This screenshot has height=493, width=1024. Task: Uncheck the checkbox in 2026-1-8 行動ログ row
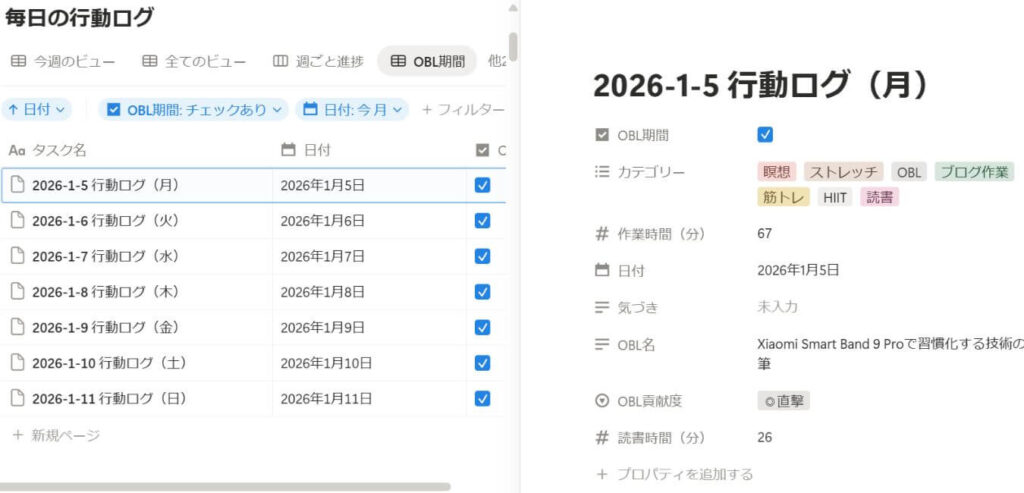pyautogui.click(x=483, y=292)
